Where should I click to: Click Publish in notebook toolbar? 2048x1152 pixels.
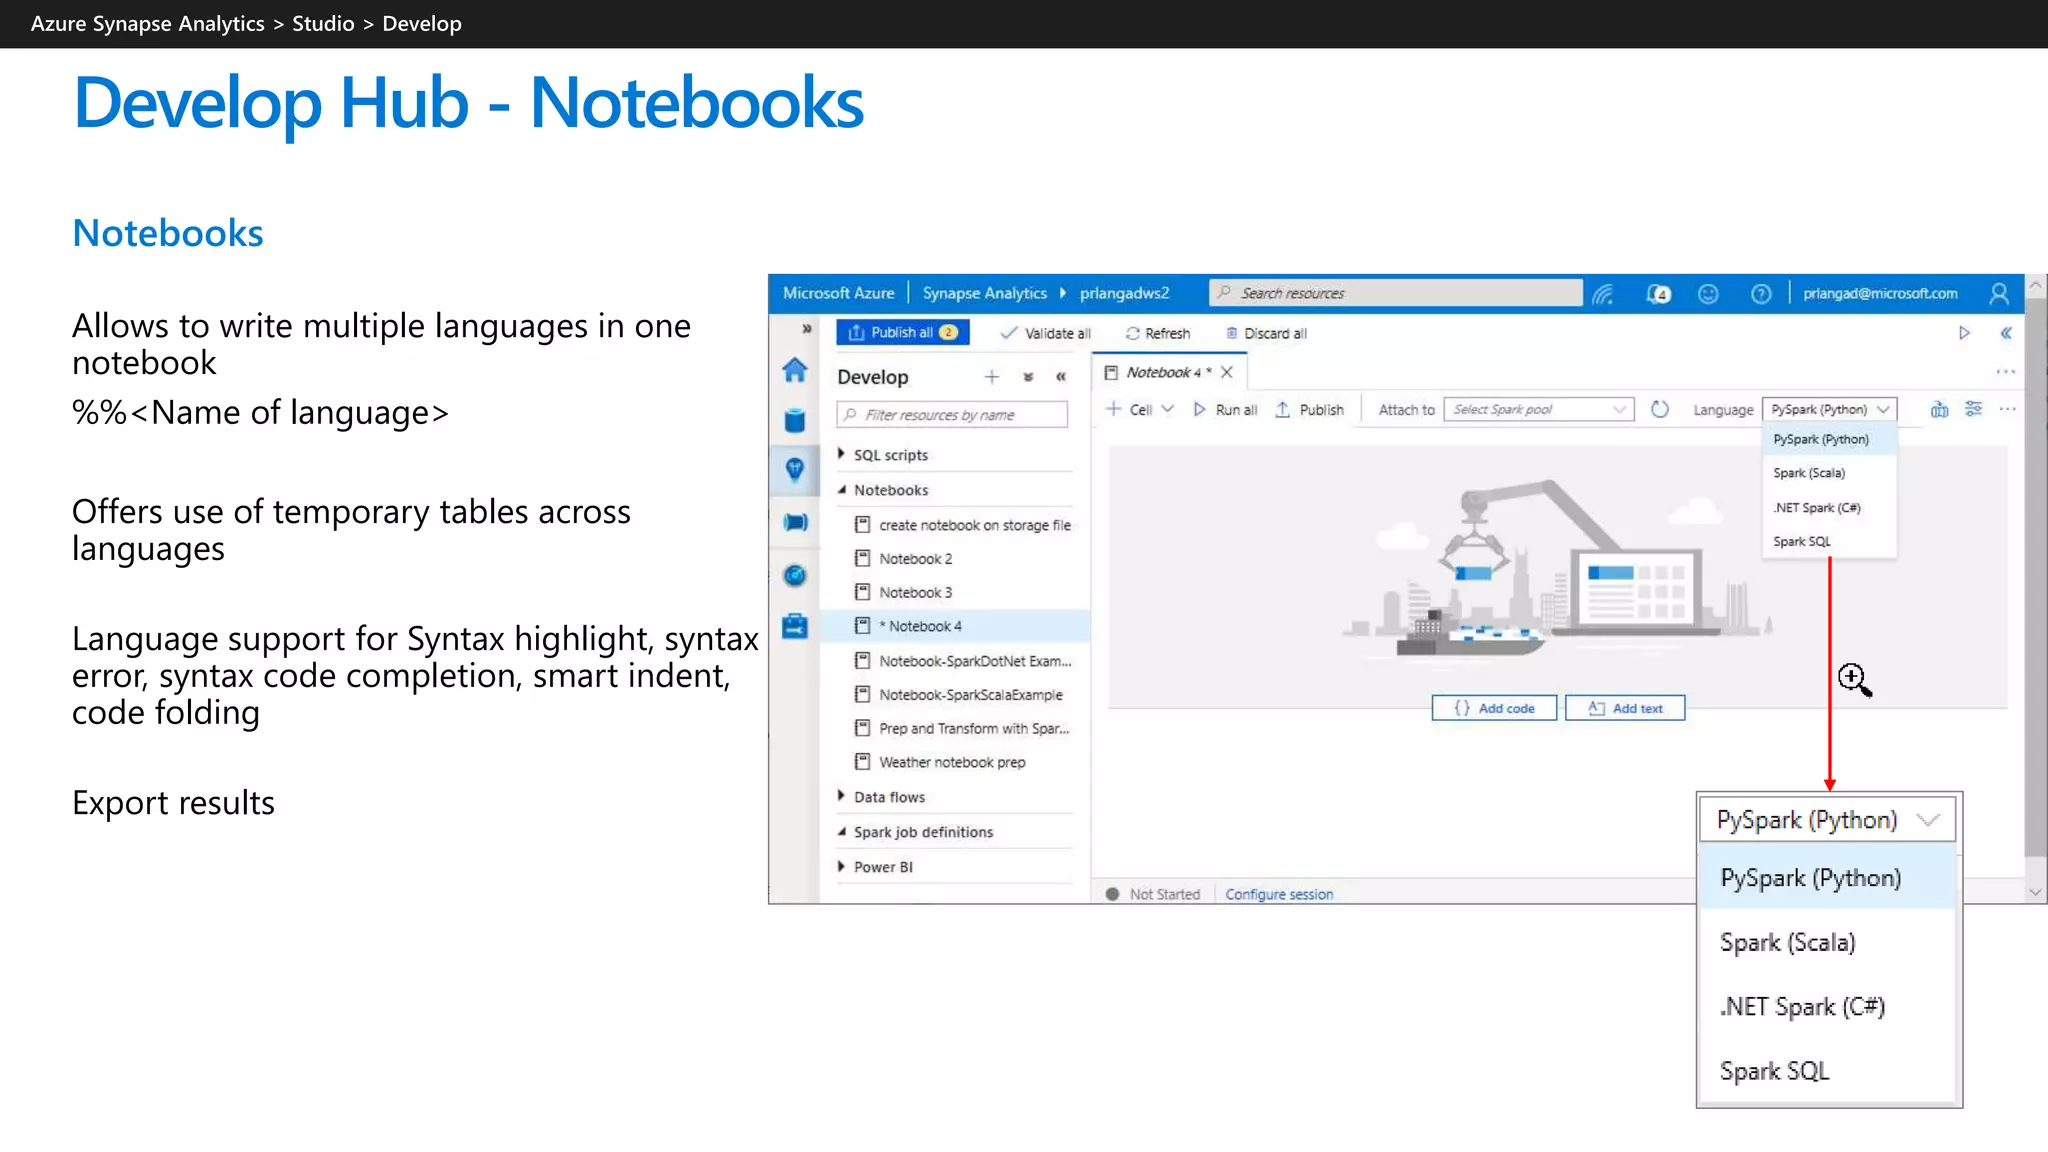tap(1310, 409)
